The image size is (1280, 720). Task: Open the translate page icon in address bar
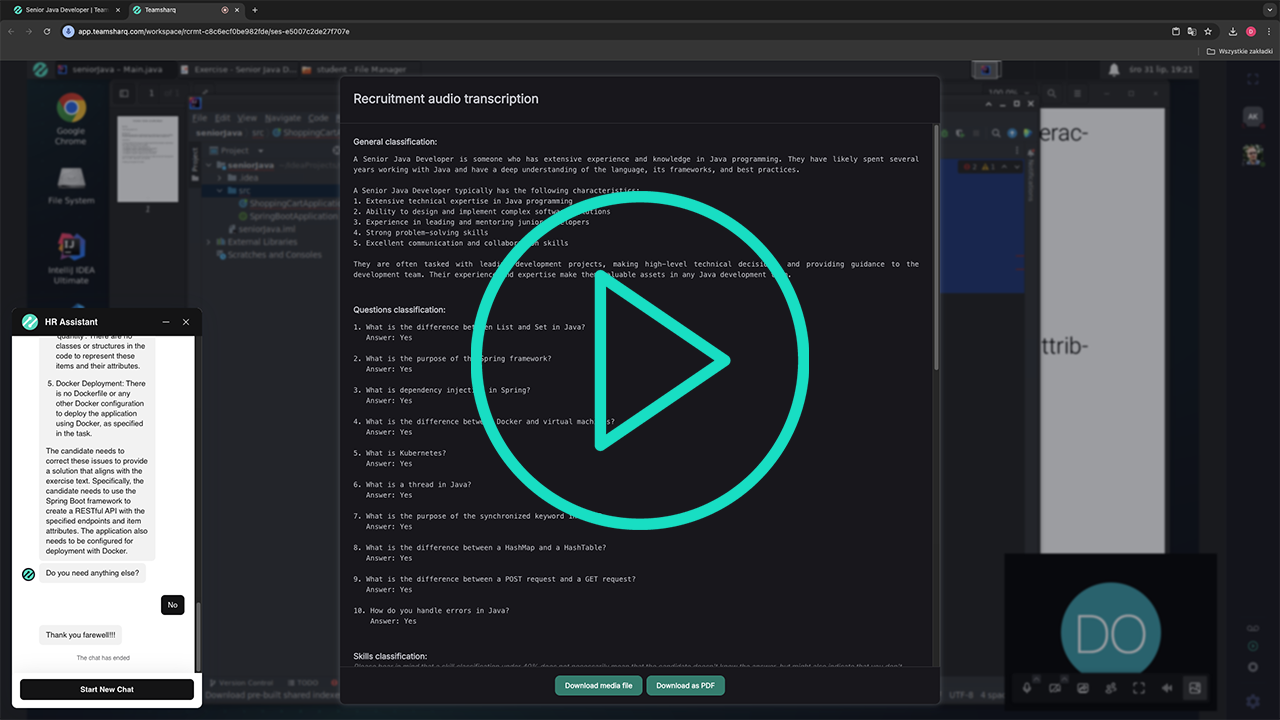[x=1192, y=31]
